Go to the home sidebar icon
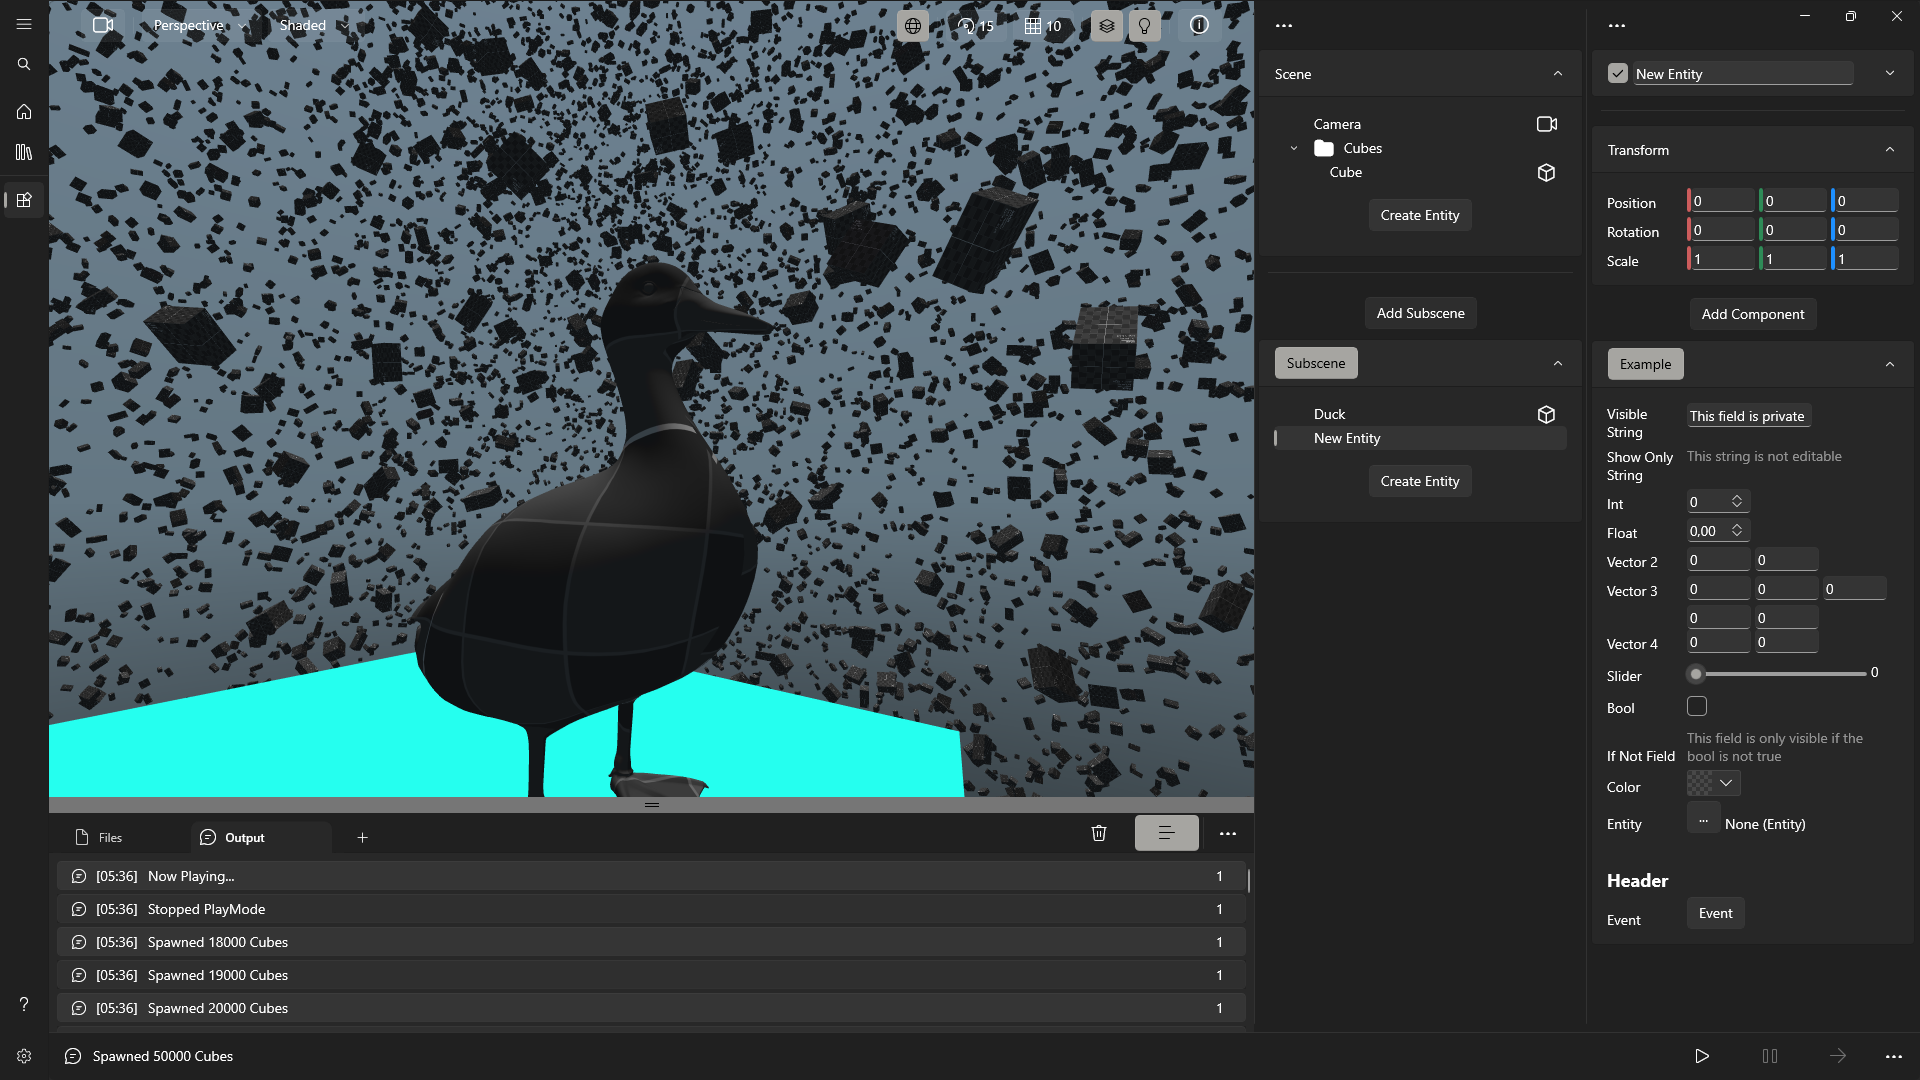 pyautogui.click(x=24, y=112)
